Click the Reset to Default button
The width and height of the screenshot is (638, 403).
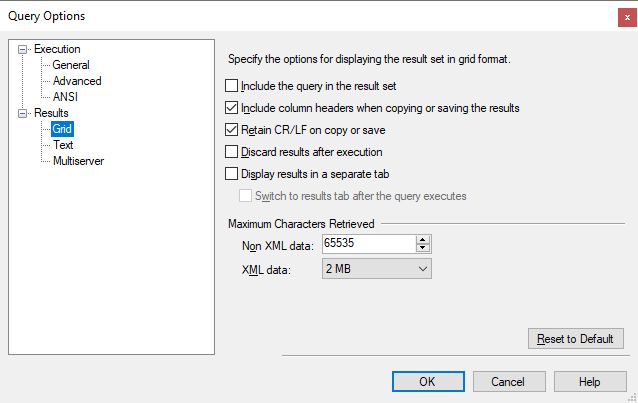tap(575, 339)
